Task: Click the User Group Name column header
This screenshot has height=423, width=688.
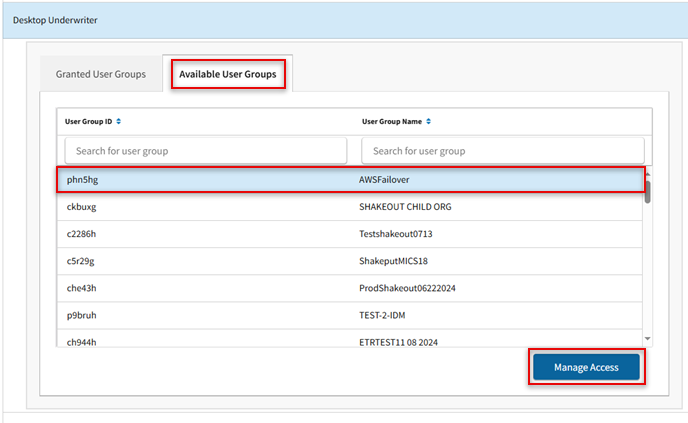Action: click(x=391, y=122)
